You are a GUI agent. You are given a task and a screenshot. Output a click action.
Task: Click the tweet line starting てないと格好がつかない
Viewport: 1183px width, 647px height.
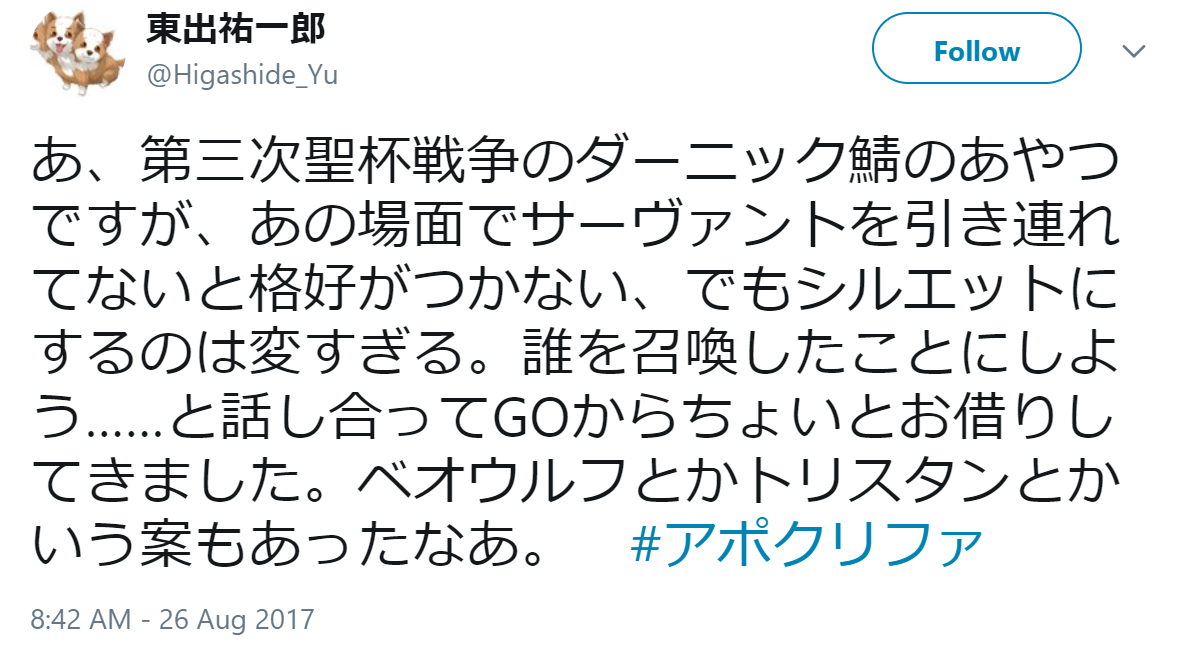pyautogui.click(x=575, y=290)
